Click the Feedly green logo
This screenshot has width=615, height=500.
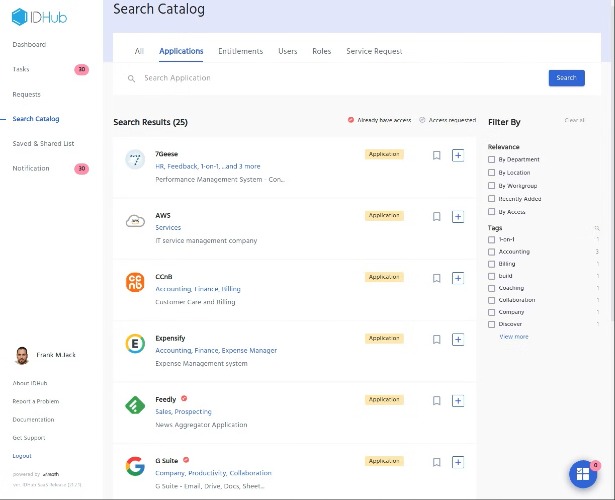pyautogui.click(x=135, y=405)
